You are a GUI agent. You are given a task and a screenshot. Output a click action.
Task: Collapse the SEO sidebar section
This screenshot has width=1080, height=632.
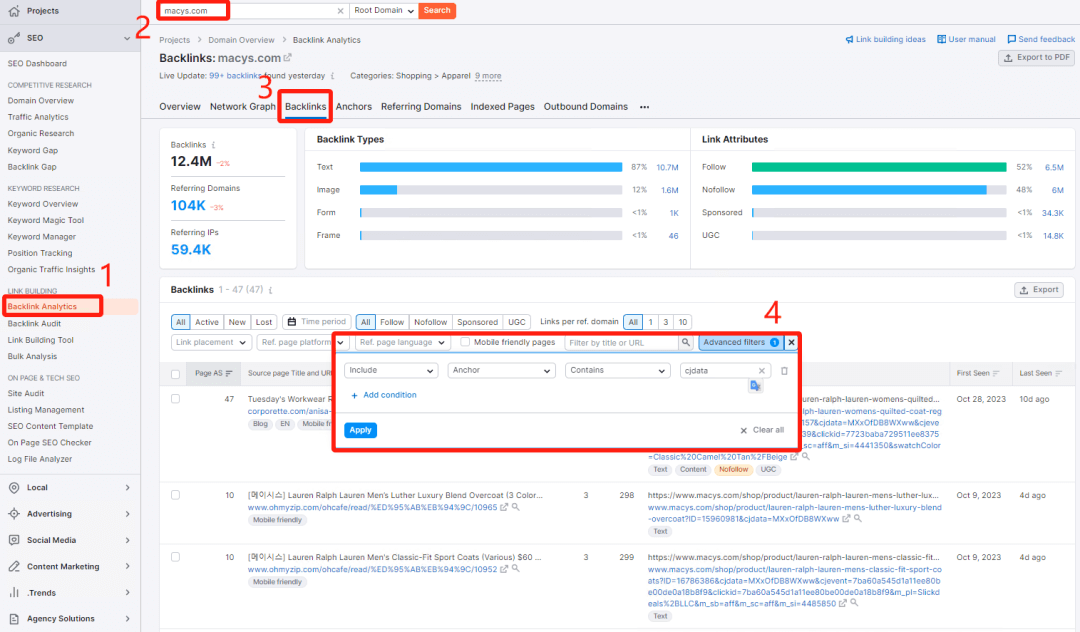[x=127, y=39]
